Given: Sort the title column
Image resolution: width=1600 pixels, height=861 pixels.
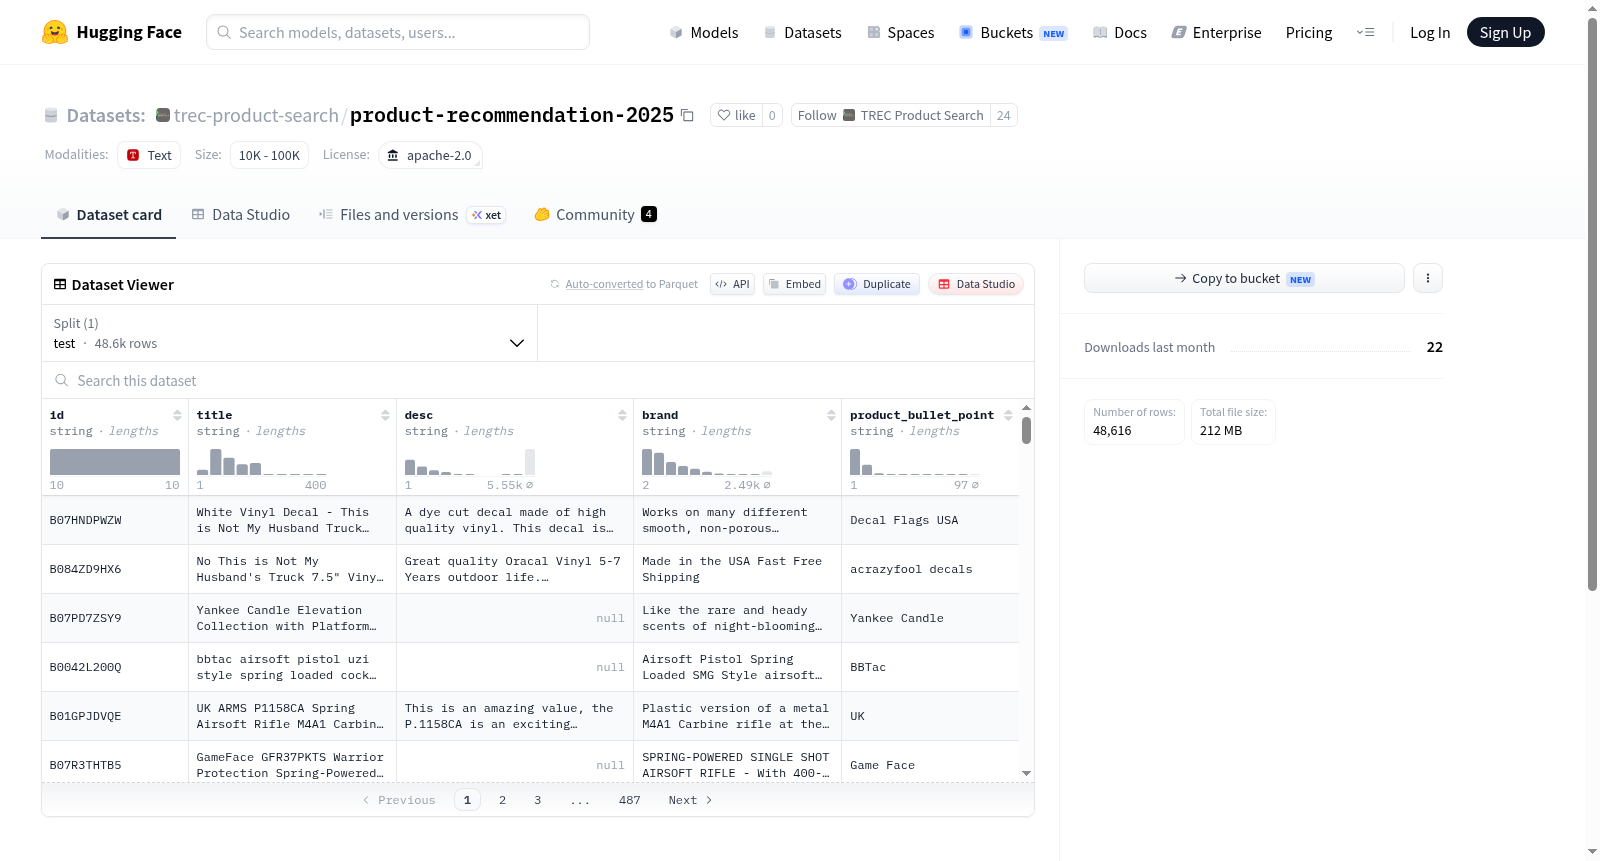Looking at the screenshot, I should (385, 415).
